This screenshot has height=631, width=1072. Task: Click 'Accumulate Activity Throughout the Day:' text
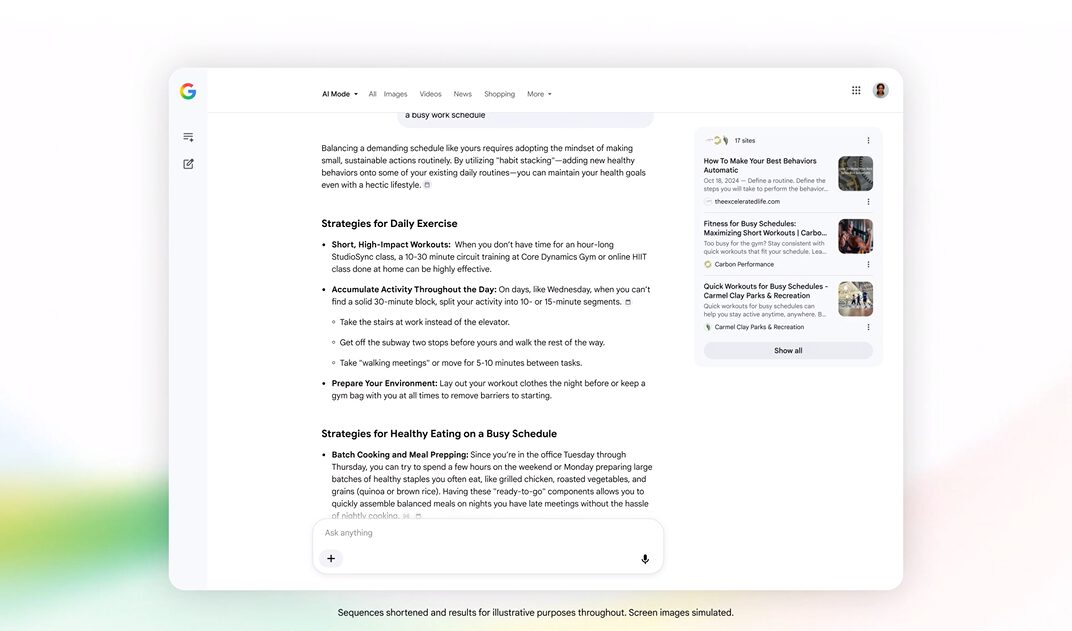point(414,290)
